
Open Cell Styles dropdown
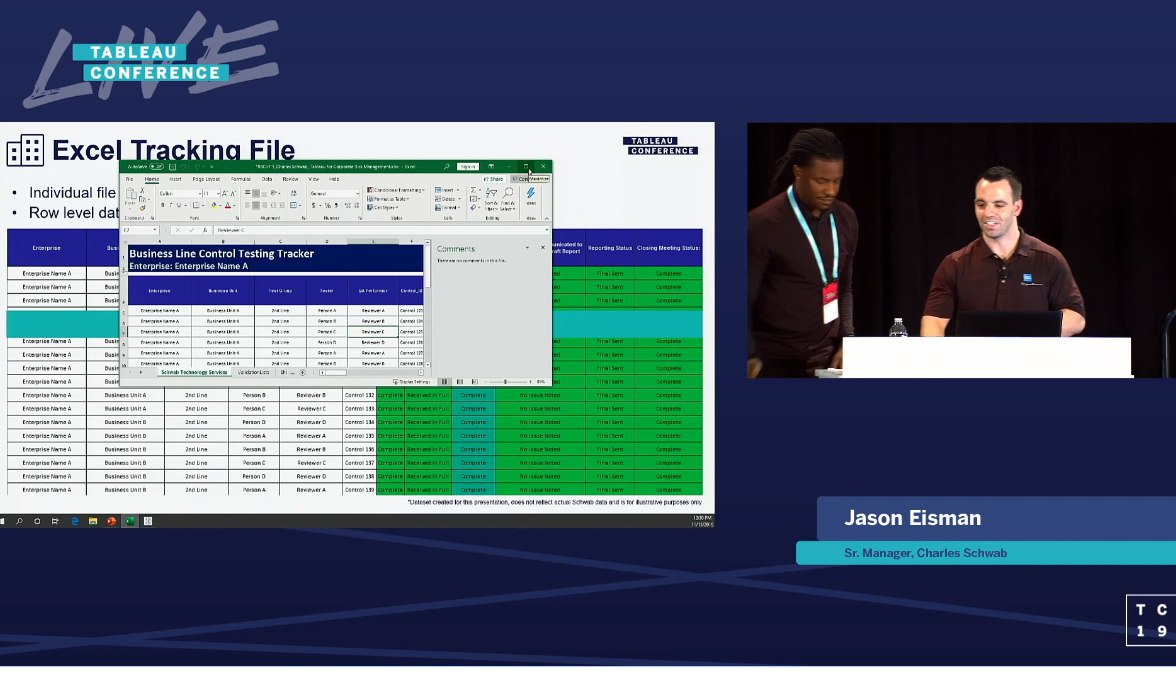[x=382, y=208]
